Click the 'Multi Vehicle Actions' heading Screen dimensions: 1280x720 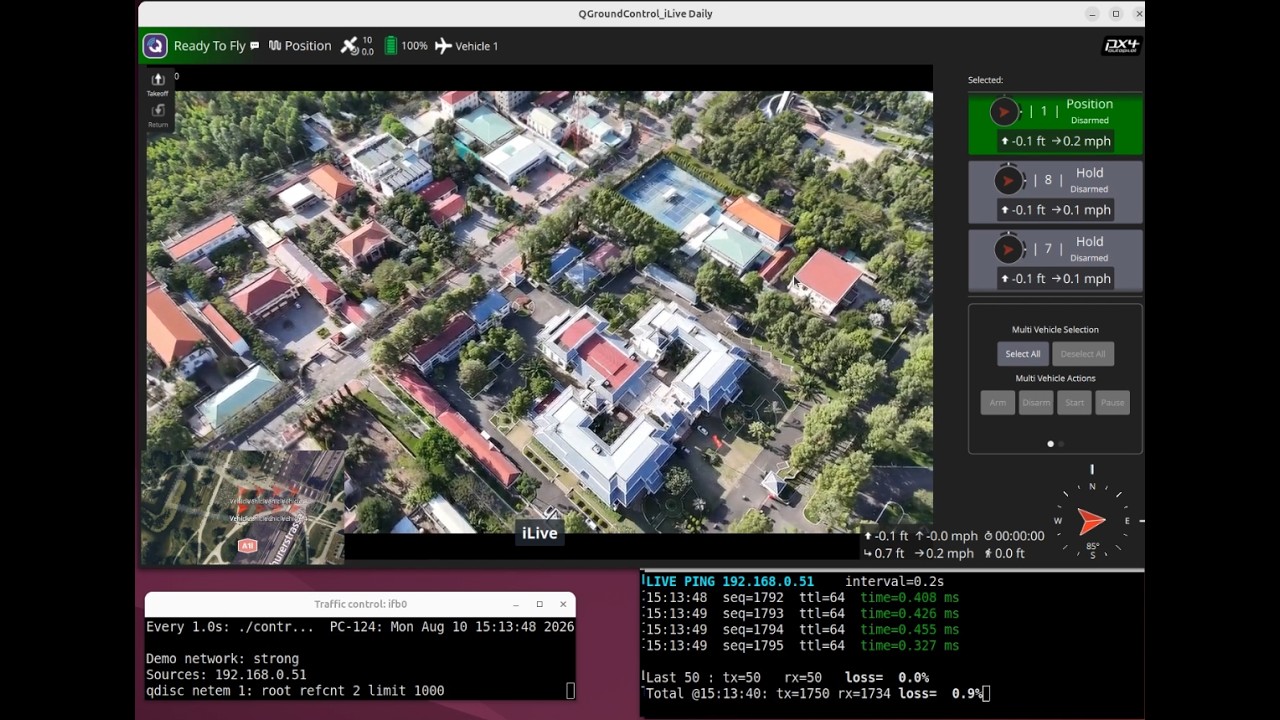[x=1055, y=378]
